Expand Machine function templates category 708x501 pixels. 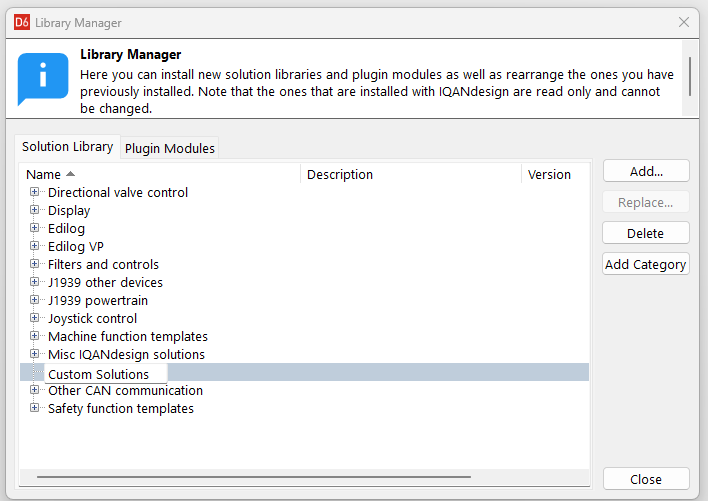coord(34,336)
